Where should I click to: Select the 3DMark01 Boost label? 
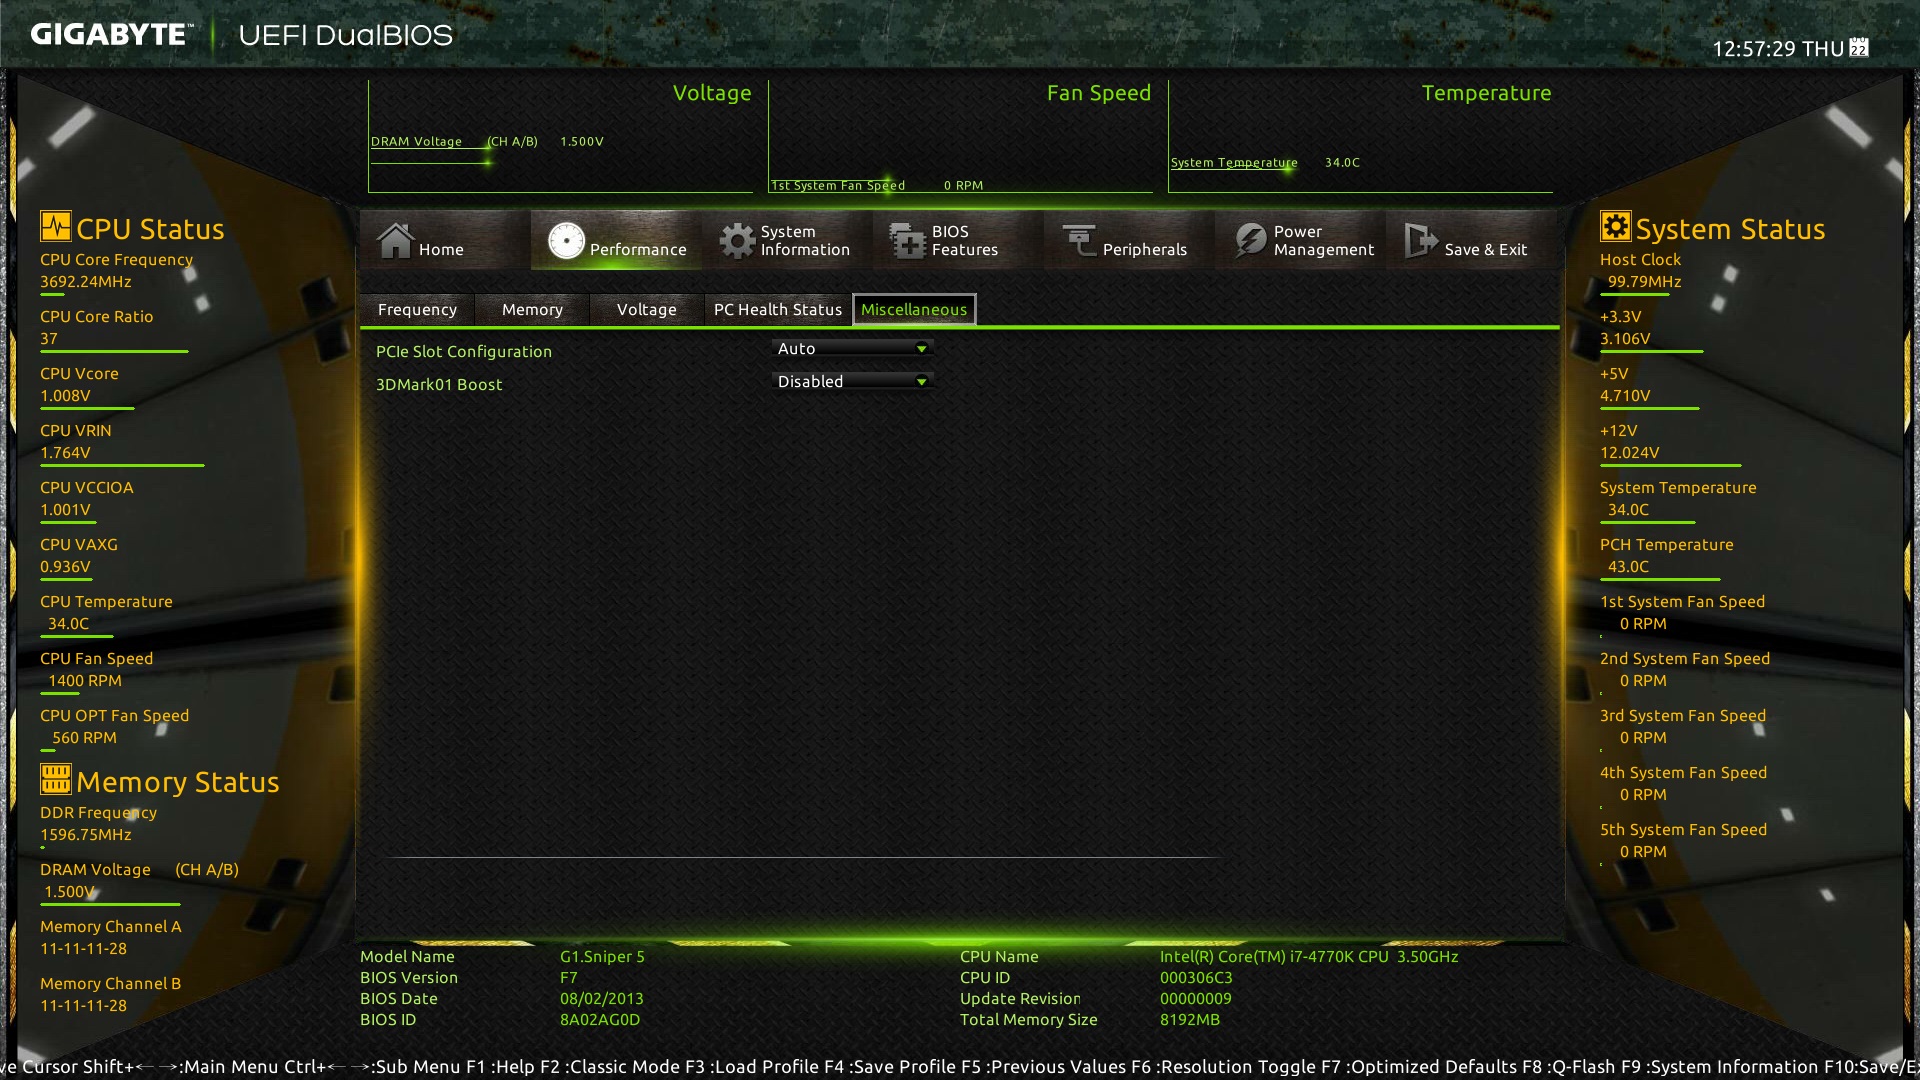439,385
